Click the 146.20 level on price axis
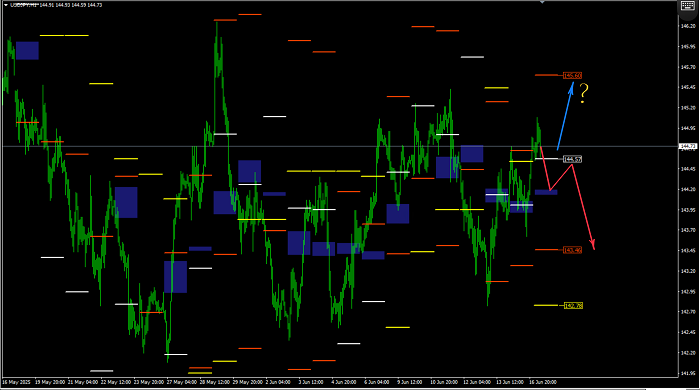The width and height of the screenshot is (700, 390). coord(688,26)
